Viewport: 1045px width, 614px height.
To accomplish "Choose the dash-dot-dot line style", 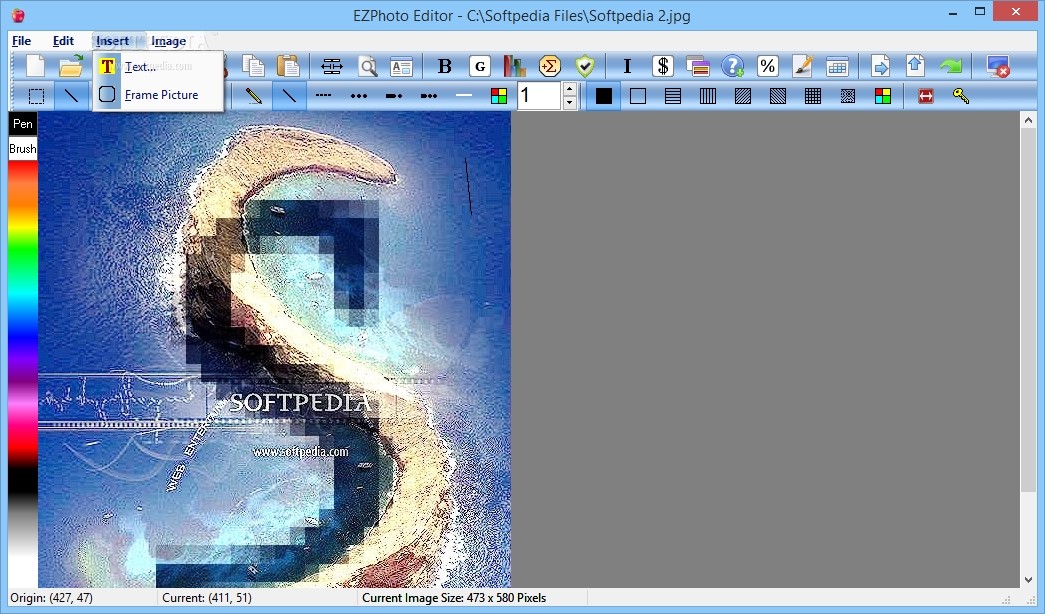I will click(429, 96).
